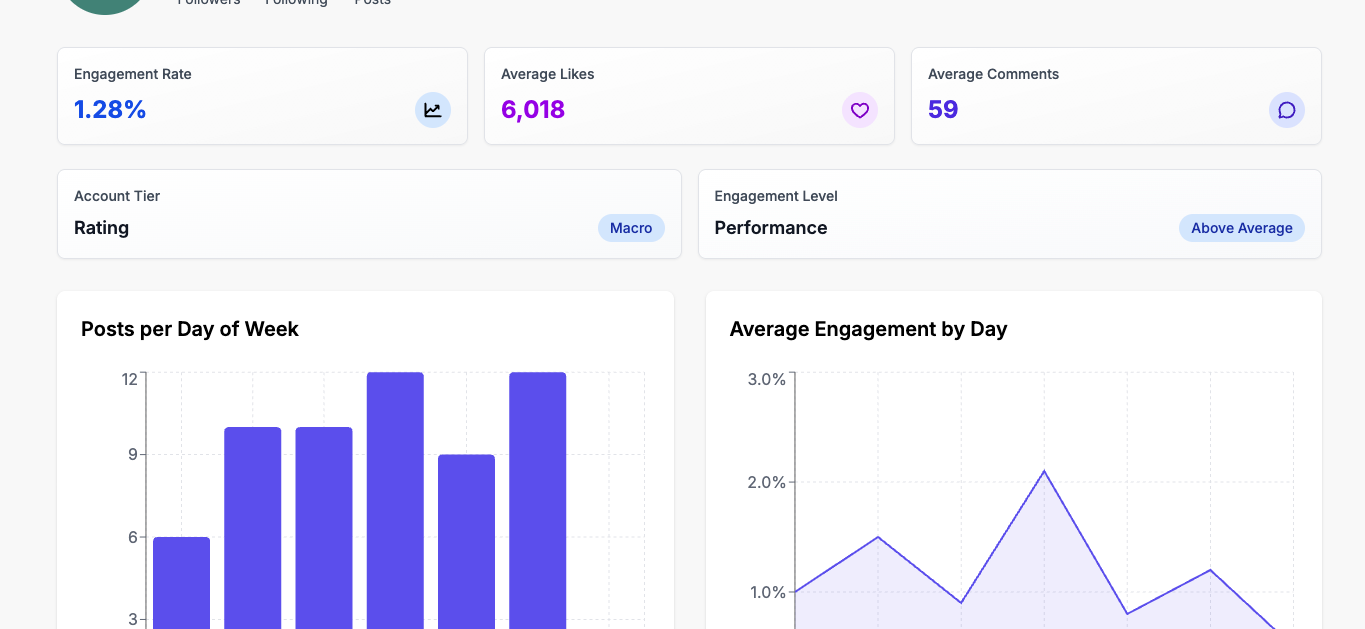Click the Average Likes card label

[548, 74]
